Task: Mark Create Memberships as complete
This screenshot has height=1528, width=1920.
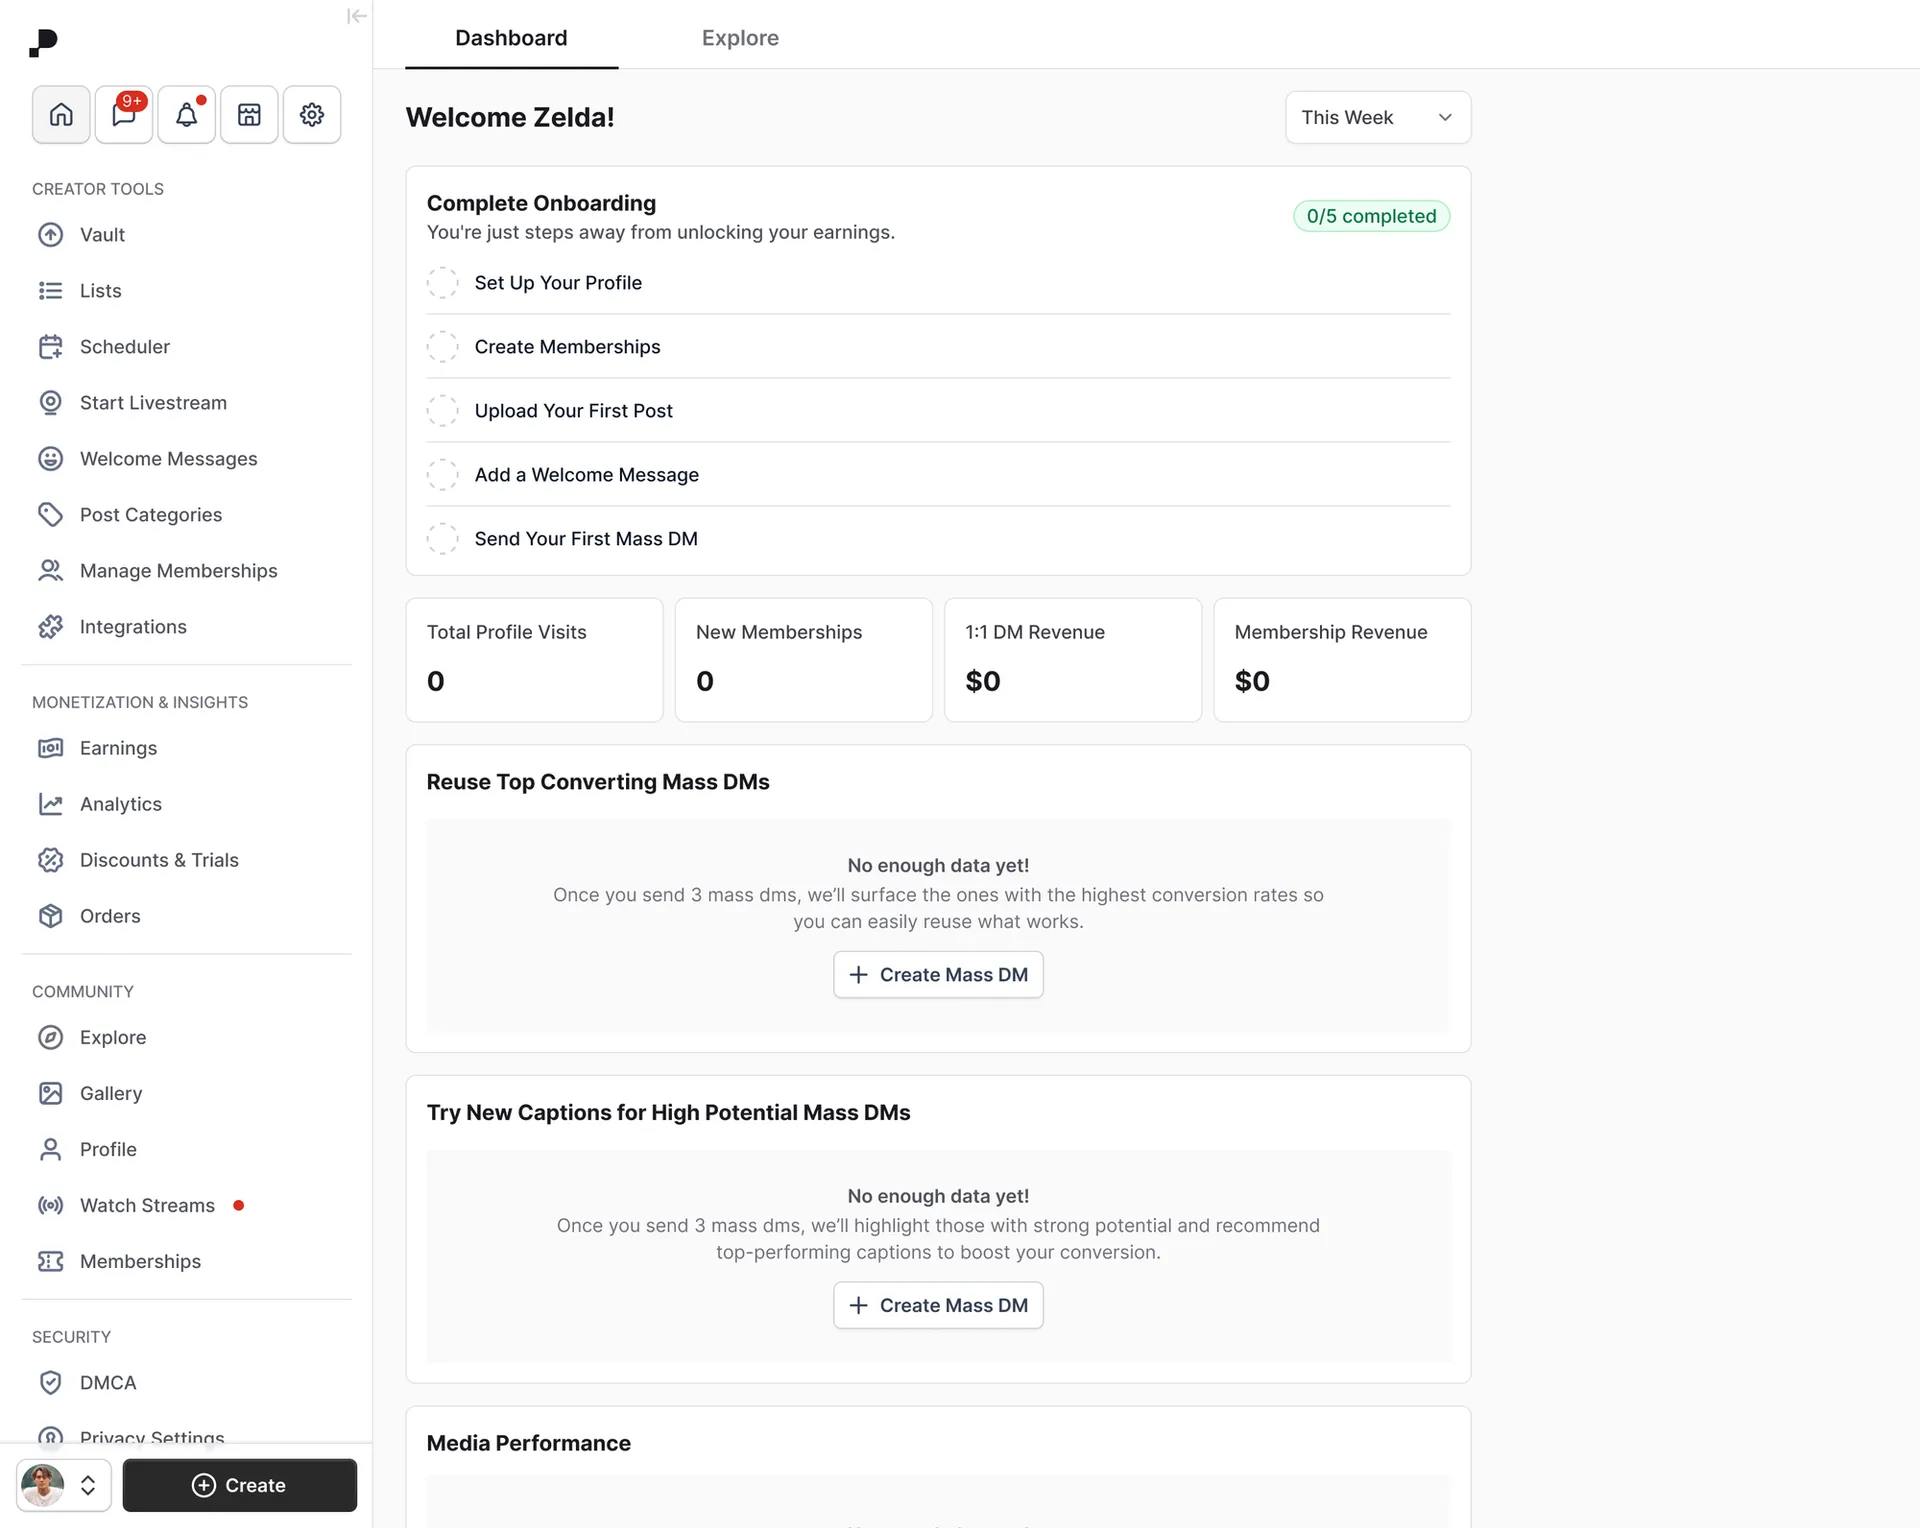Action: point(443,346)
